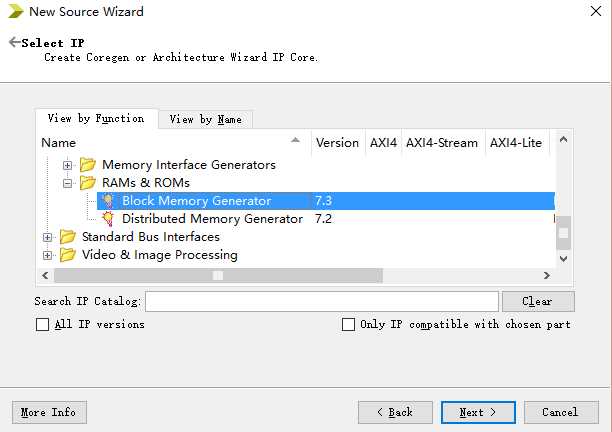Image resolution: width=612 pixels, height=432 pixels.
Task: Click the Next button
Action: point(478,412)
